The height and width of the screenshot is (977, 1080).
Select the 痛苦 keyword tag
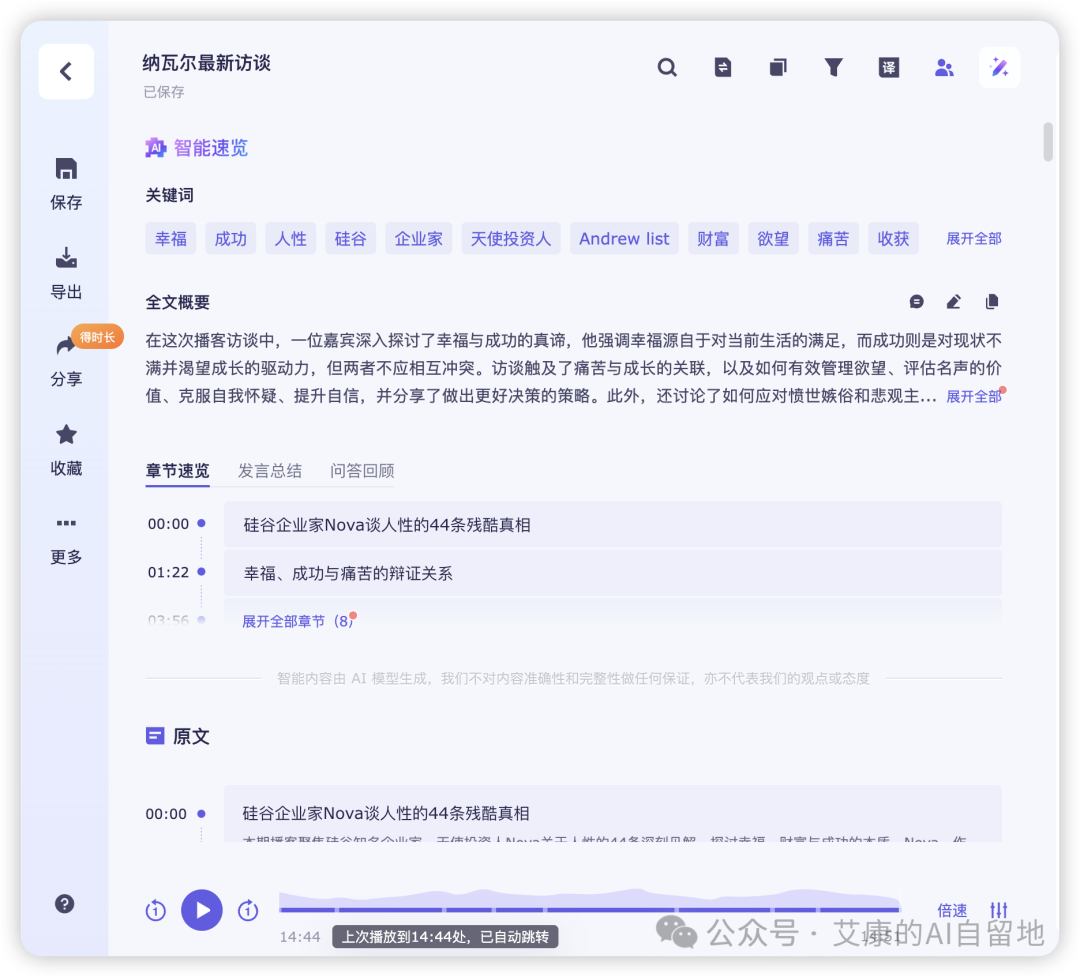pos(833,238)
